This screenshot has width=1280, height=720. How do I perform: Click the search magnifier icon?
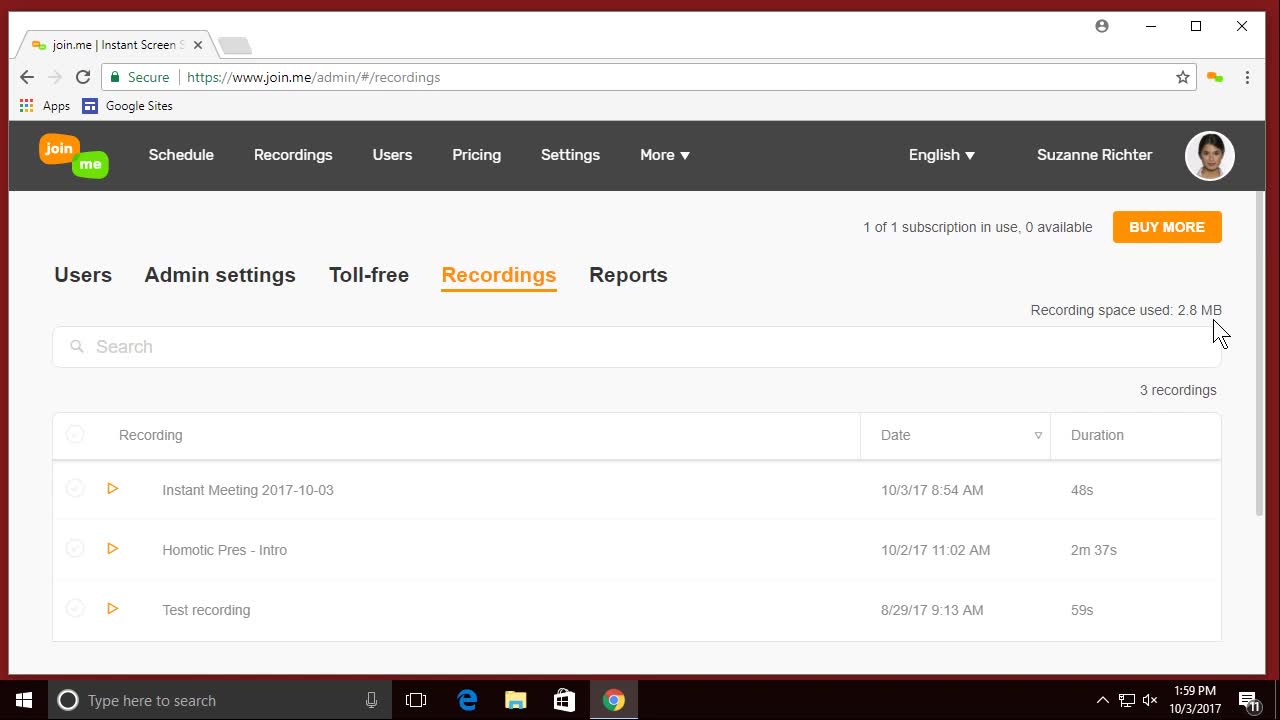pos(77,347)
